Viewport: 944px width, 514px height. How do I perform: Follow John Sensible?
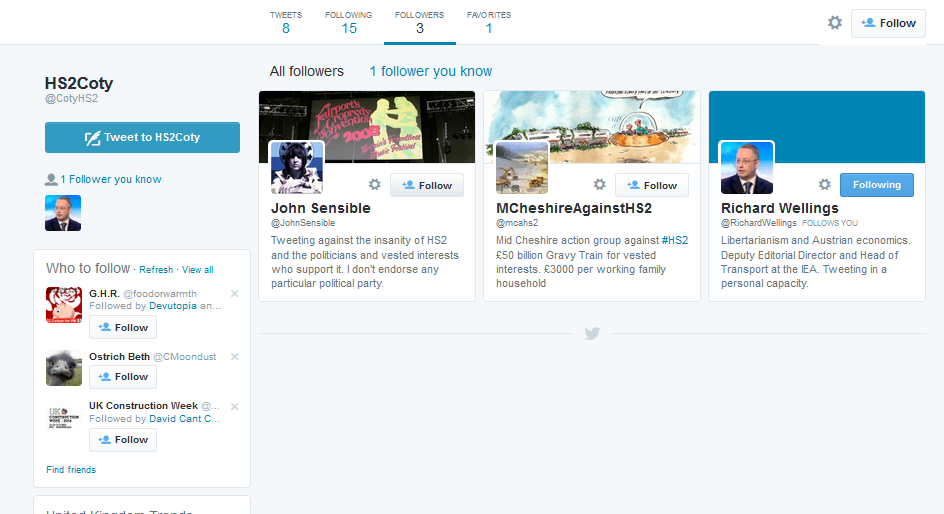(x=427, y=185)
